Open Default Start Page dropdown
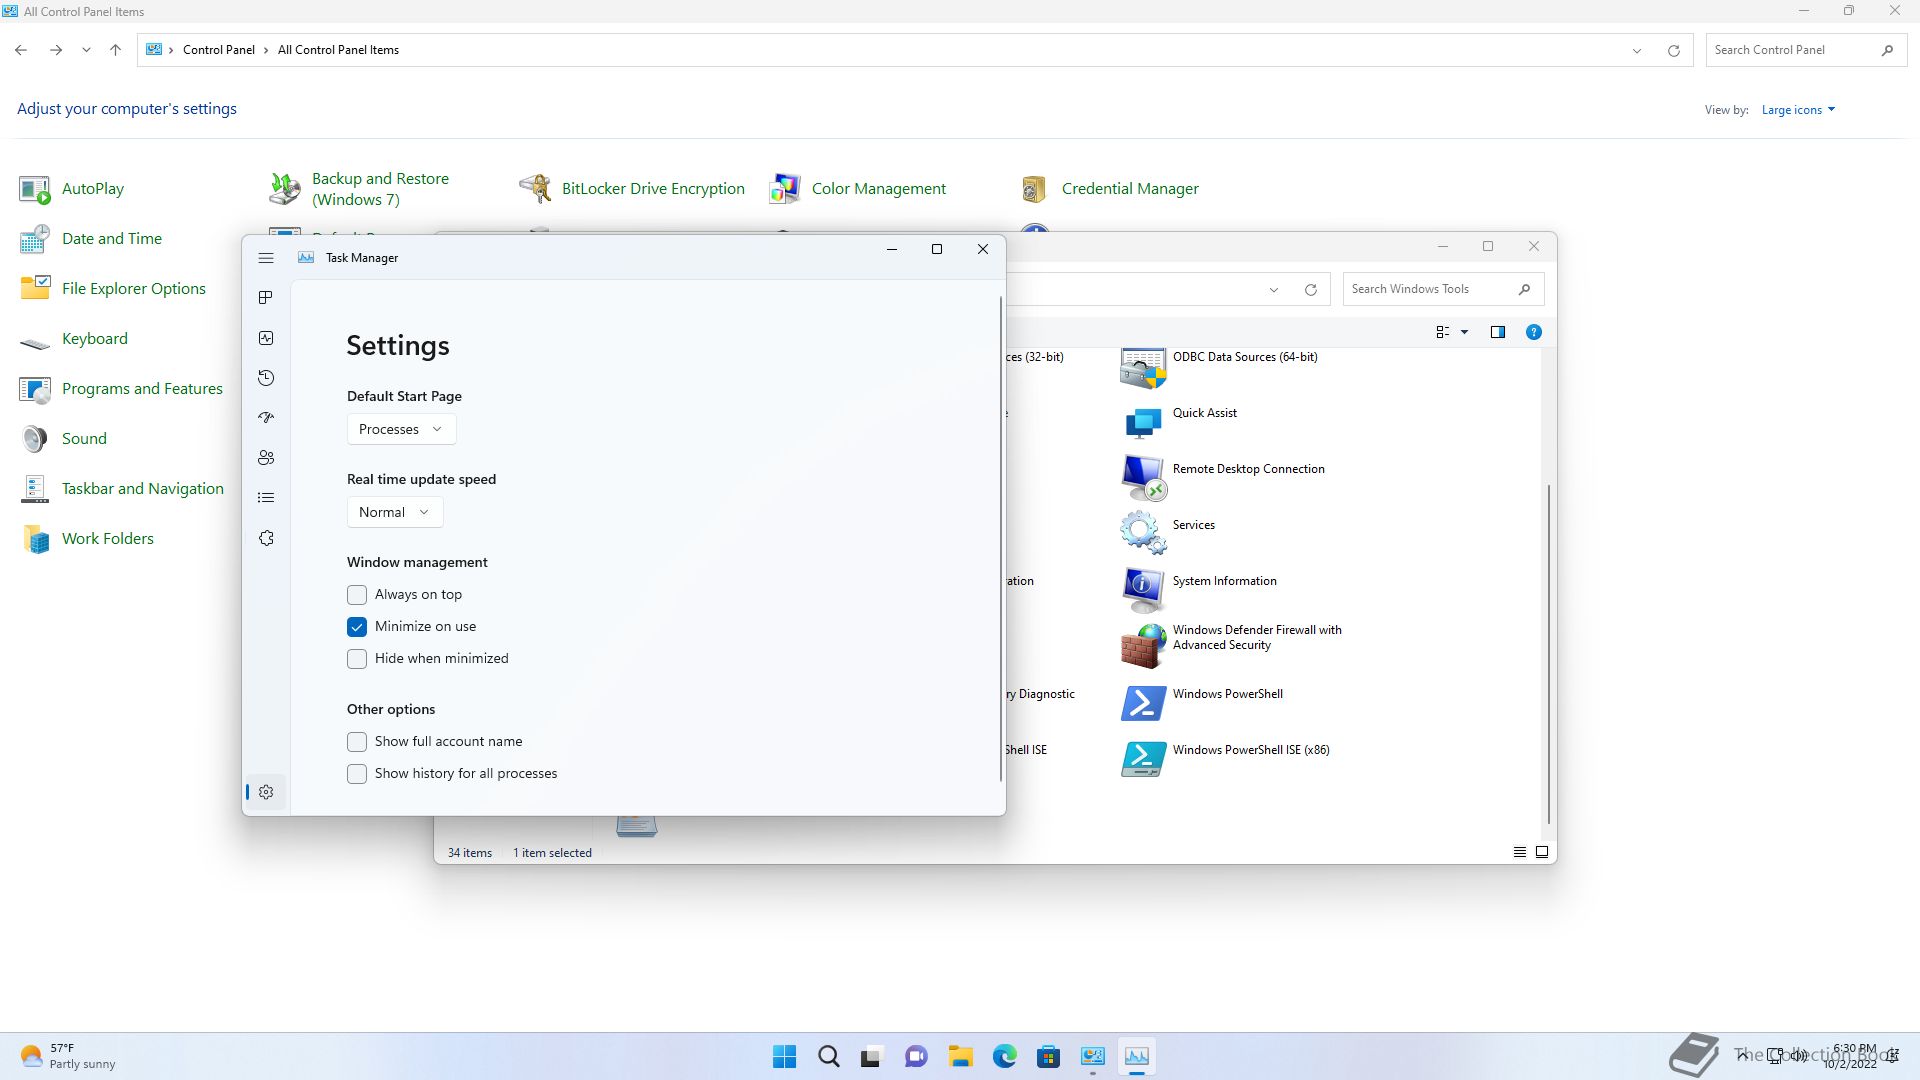The image size is (1920, 1080). click(x=401, y=429)
